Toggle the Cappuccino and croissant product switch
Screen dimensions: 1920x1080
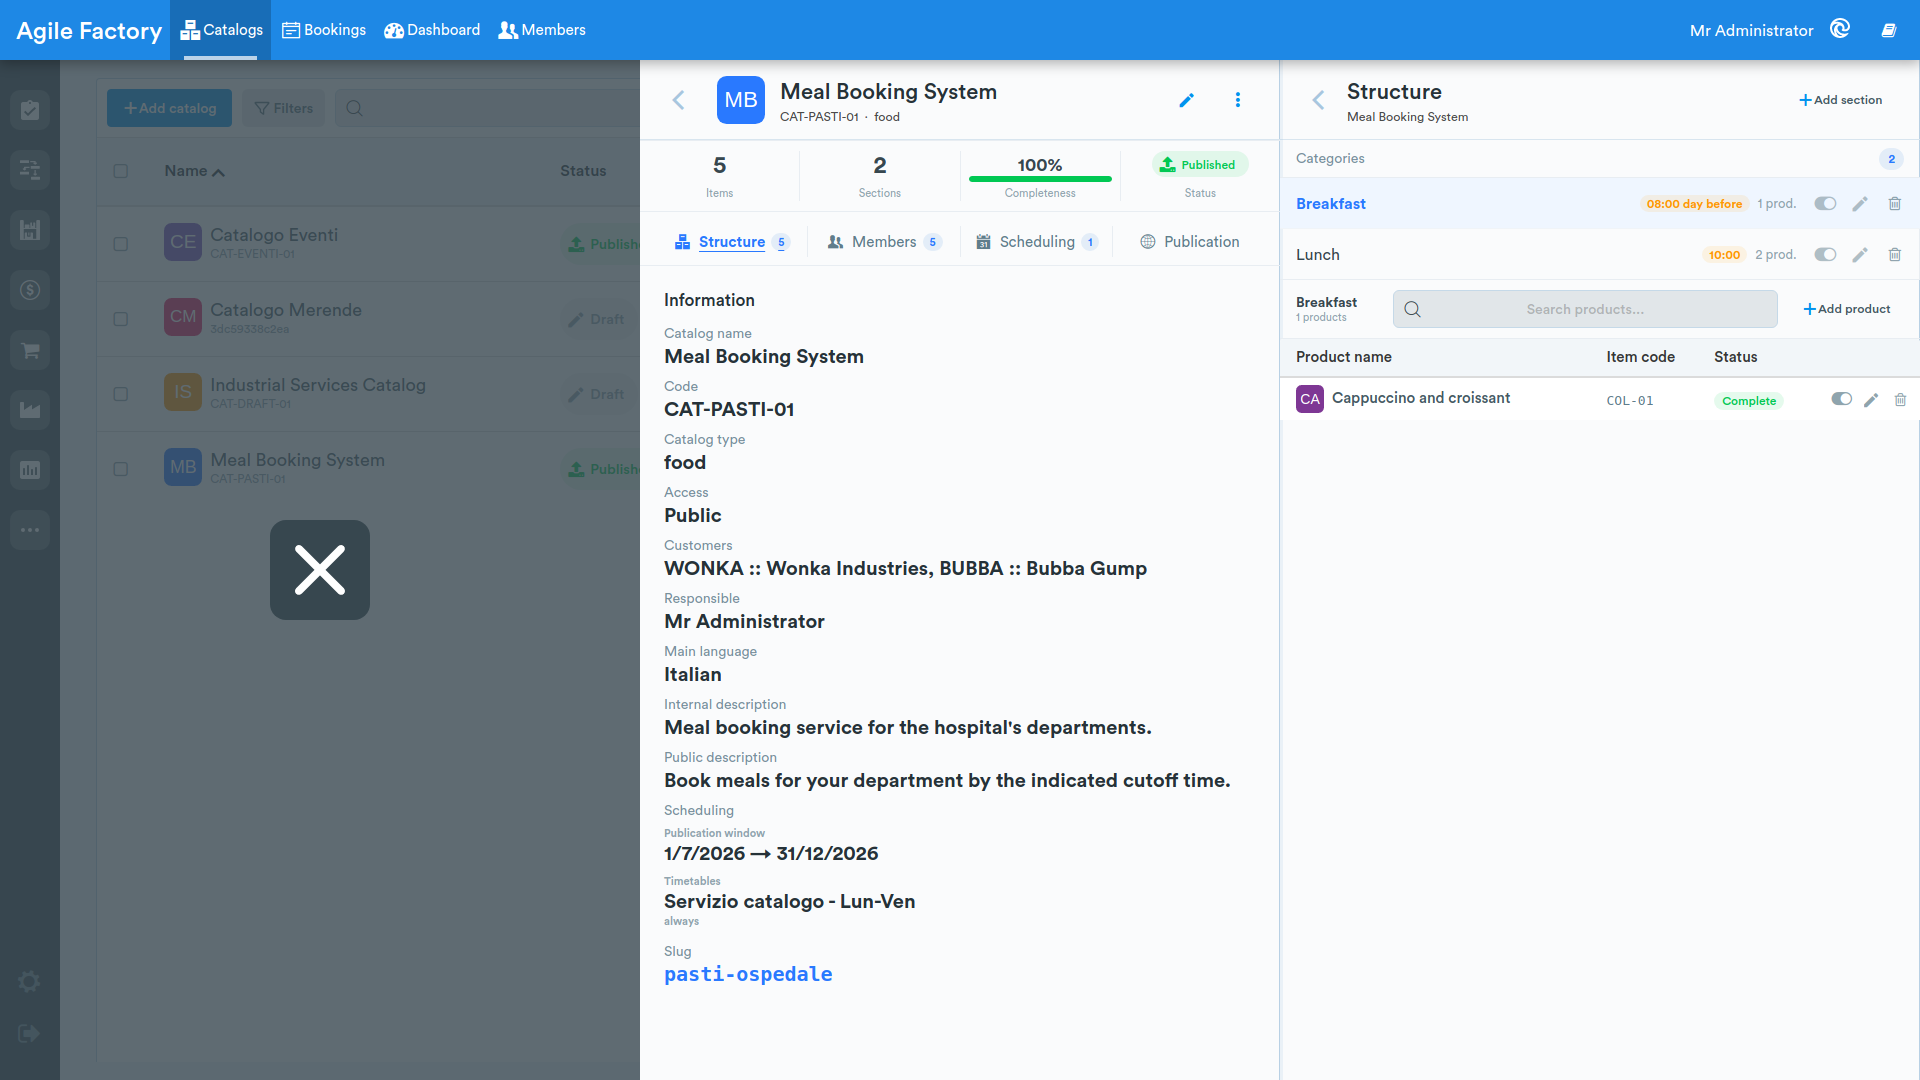(1841, 399)
